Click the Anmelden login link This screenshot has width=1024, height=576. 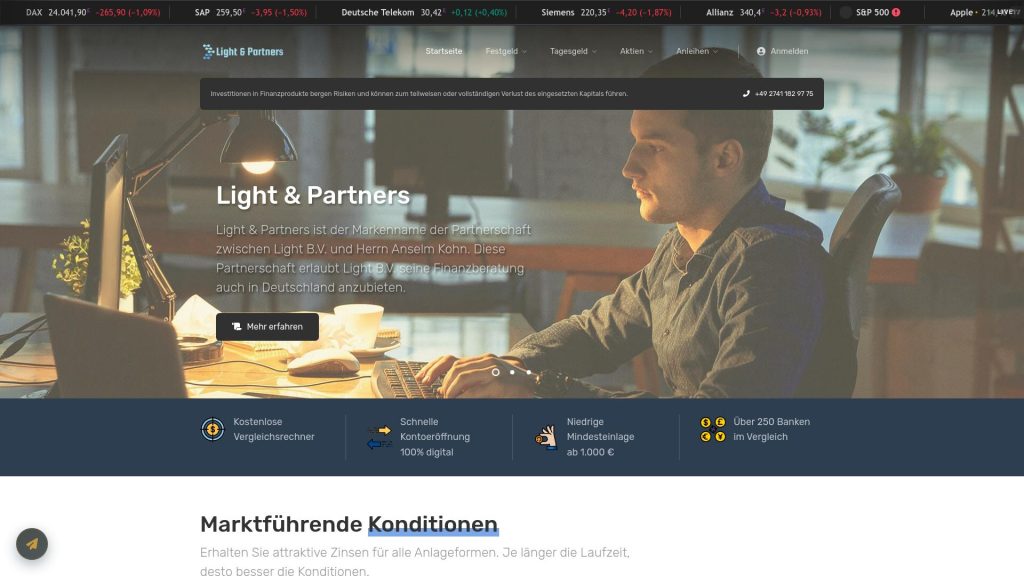pos(782,51)
